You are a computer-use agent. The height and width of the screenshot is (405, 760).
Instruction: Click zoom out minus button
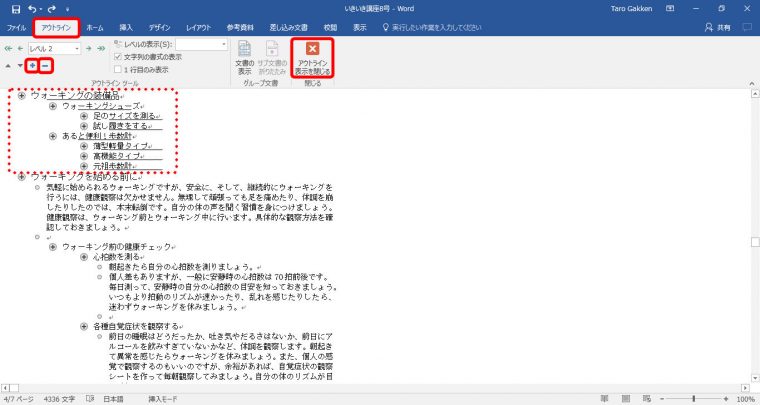coord(663,399)
